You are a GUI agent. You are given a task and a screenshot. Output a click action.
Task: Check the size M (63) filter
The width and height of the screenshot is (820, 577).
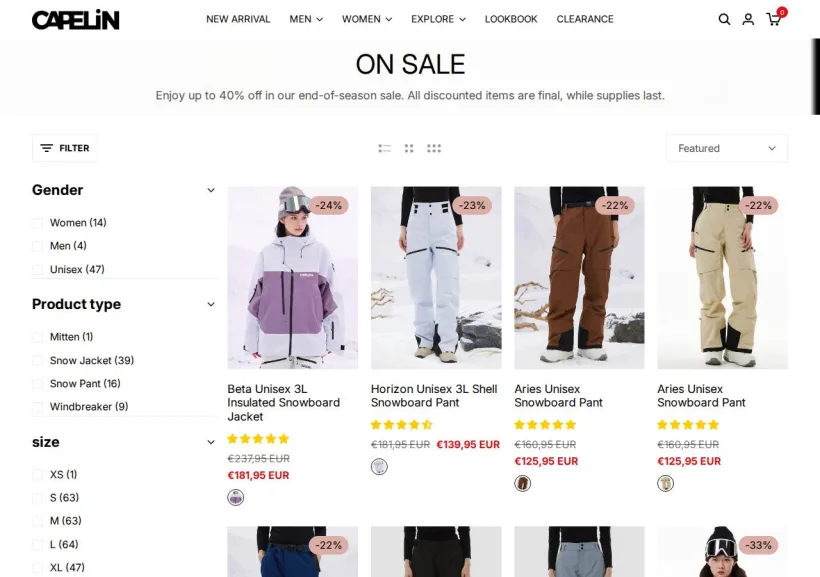tap(37, 521)
